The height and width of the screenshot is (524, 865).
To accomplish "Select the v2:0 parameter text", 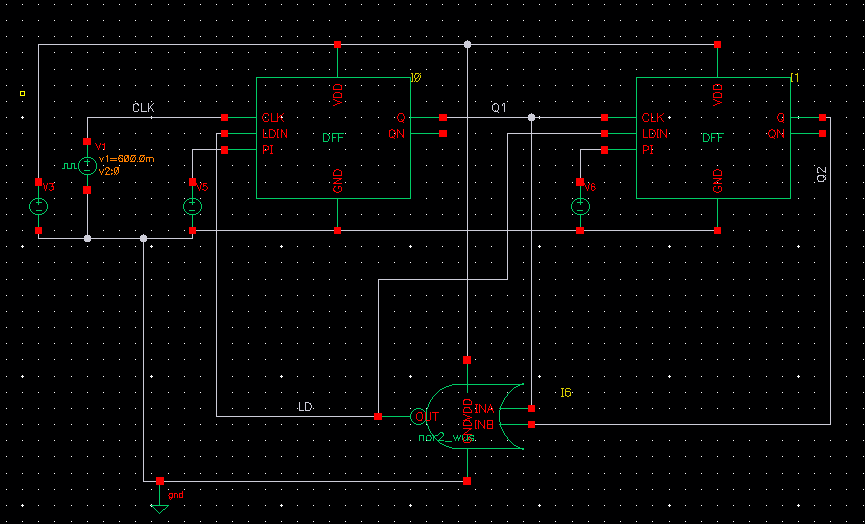I will 109,171.
